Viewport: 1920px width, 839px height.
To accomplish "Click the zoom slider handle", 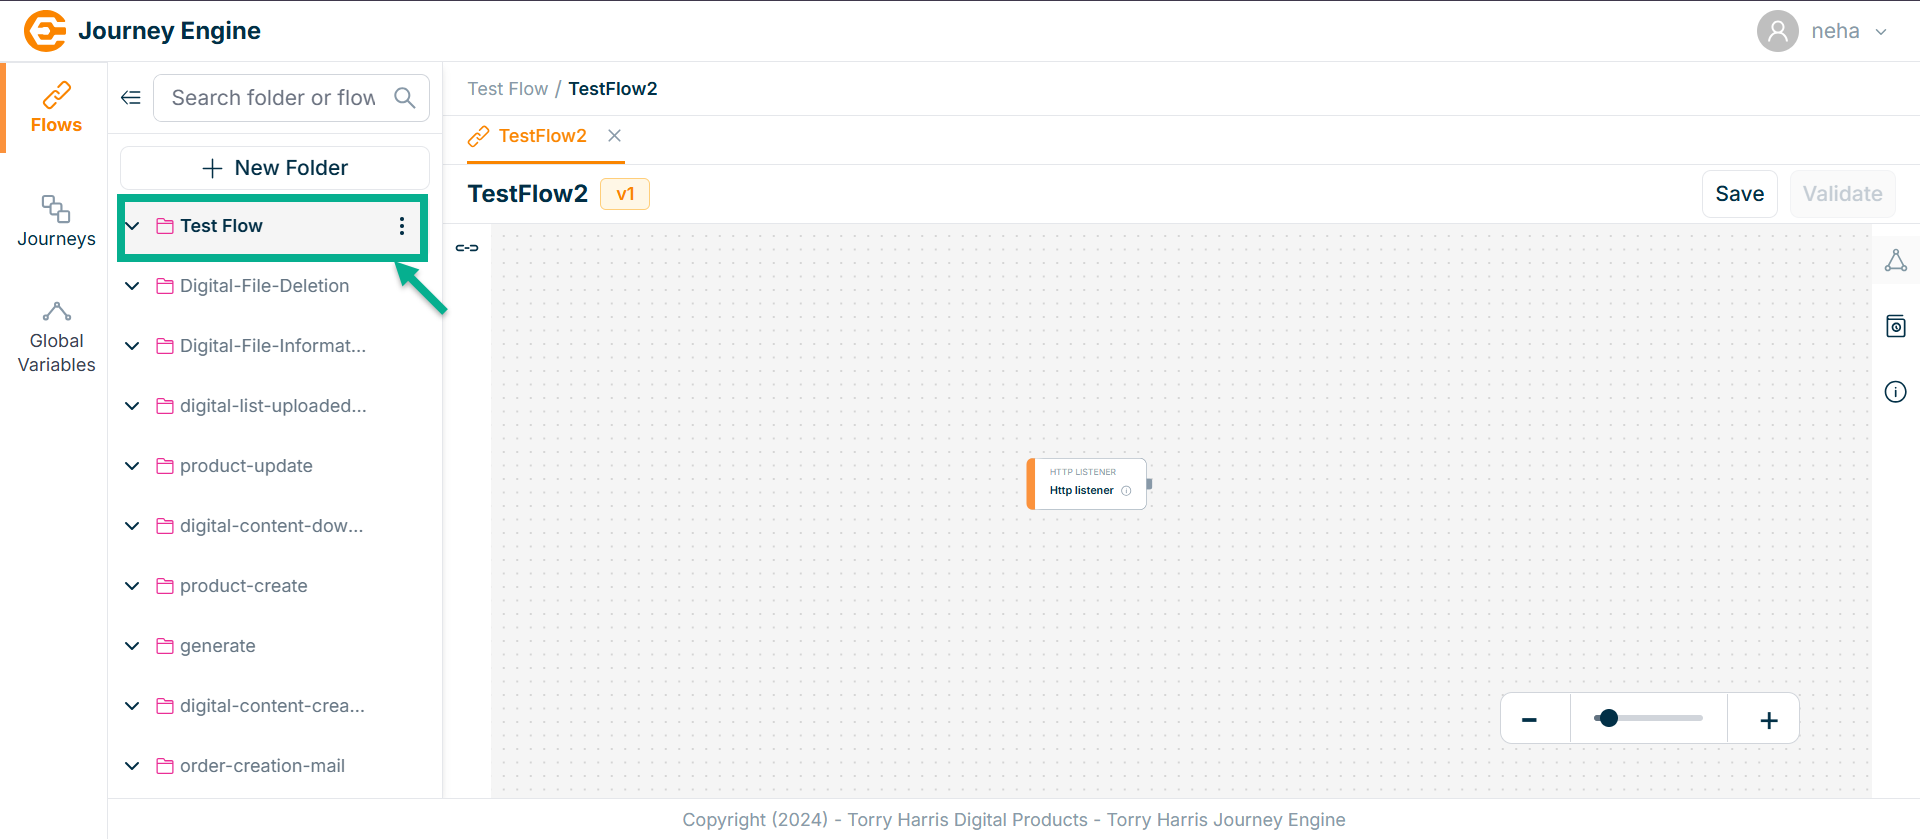I will coord(1608,718).
